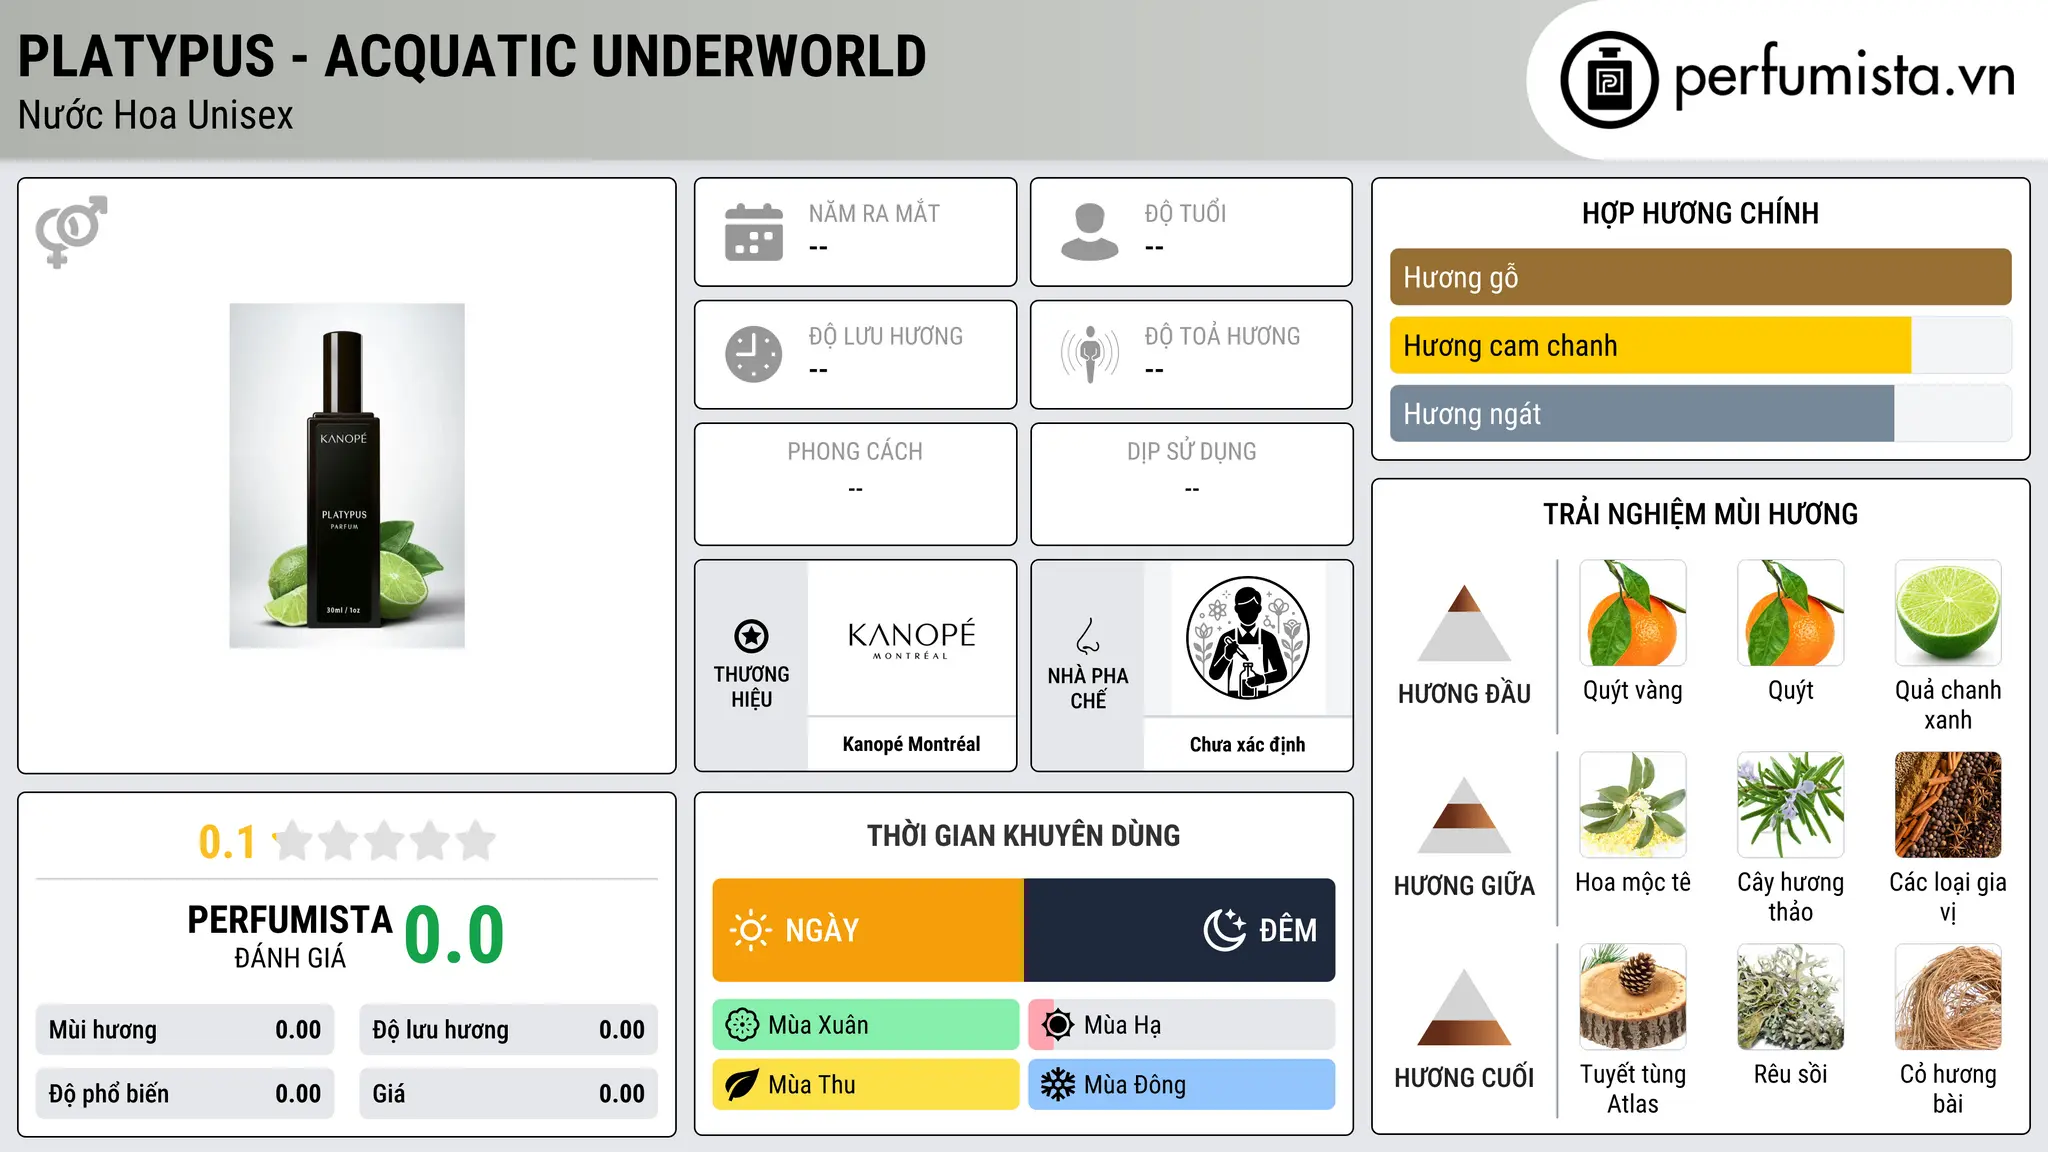Click the Mùa Đông season bar
This screenshot has width=2048, height=1152.
click(1182, 1085)
